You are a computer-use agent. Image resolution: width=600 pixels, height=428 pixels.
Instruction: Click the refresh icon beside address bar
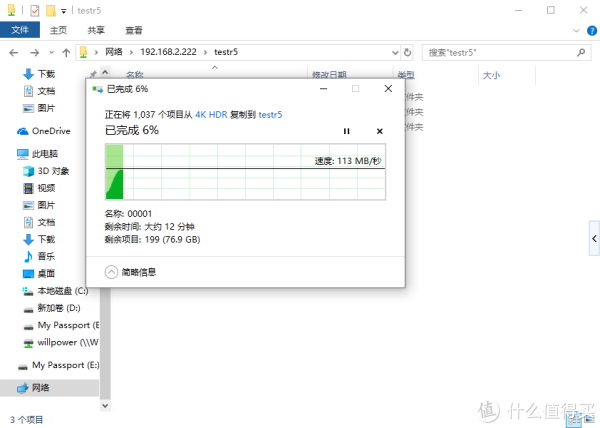409,51
